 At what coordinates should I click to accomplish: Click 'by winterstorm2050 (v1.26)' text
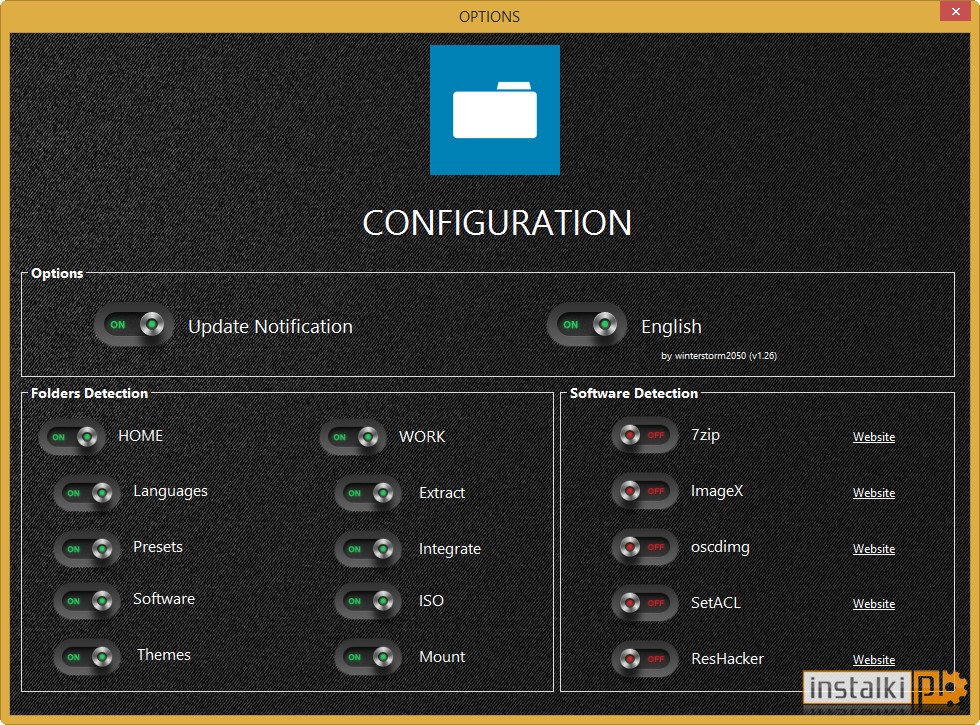tap(719, 356)
